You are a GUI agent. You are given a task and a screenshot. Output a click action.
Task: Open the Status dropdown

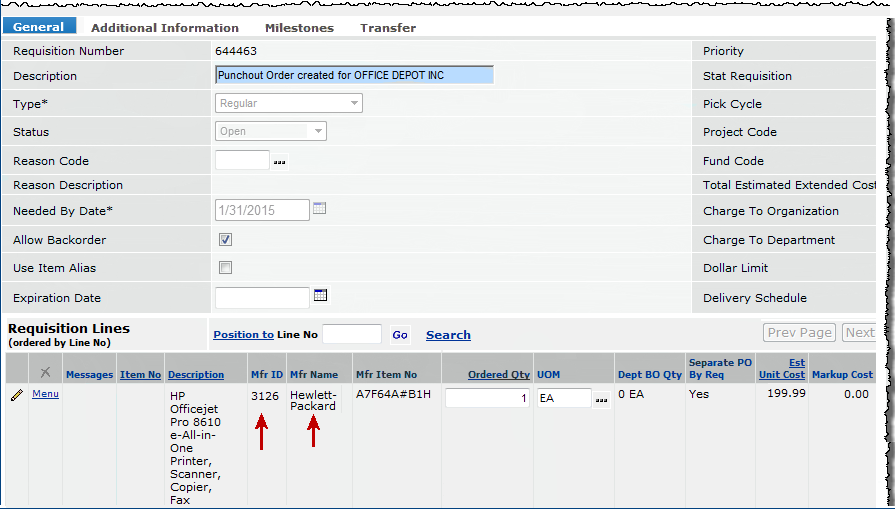click(x=318, y=131)
